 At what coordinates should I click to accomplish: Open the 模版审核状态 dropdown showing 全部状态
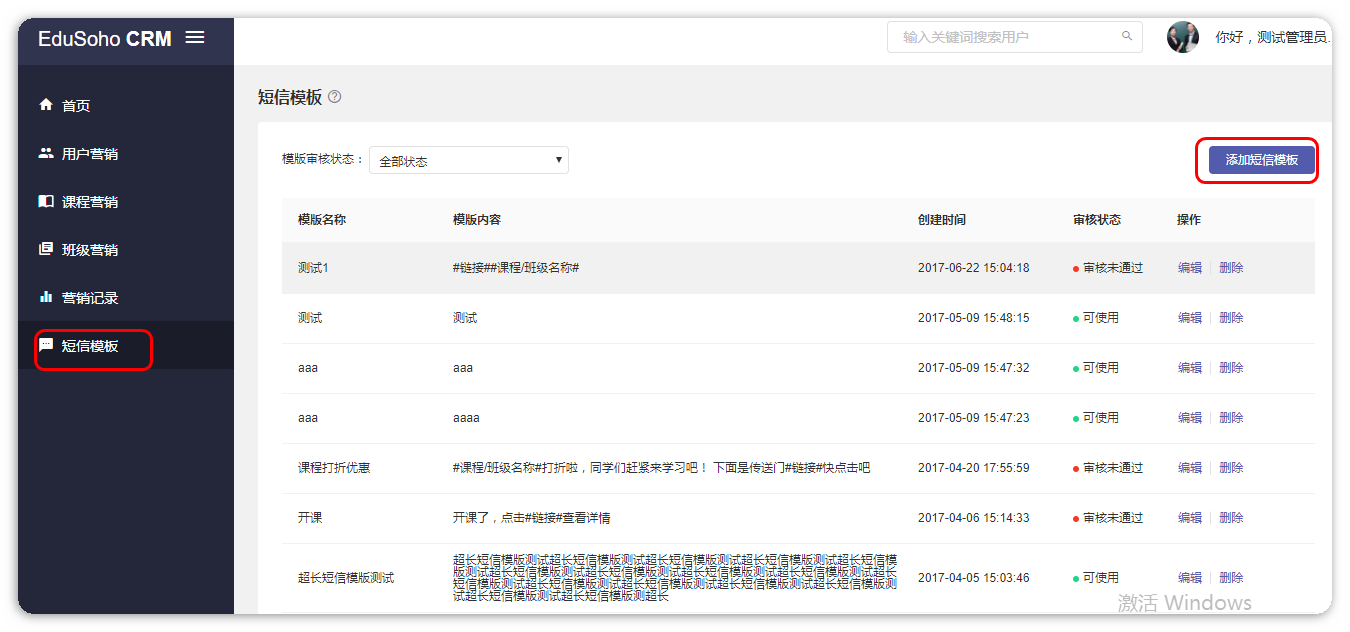point(468,160)
